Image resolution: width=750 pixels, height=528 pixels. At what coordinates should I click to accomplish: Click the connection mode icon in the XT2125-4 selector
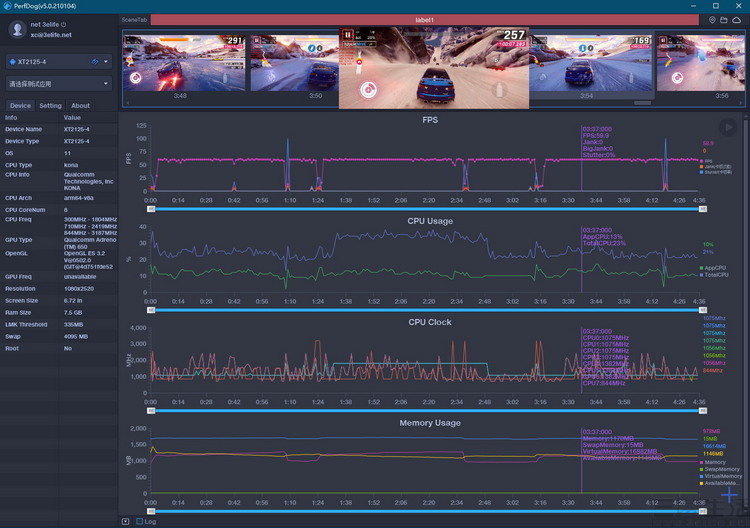(95, 61)
